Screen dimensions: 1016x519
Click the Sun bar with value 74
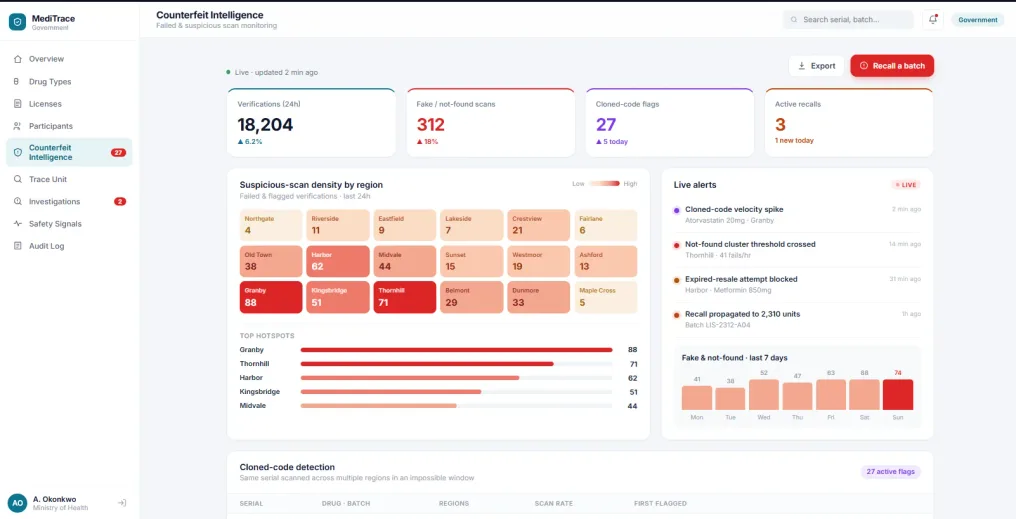pyautogui.click(x=897, y=395)
